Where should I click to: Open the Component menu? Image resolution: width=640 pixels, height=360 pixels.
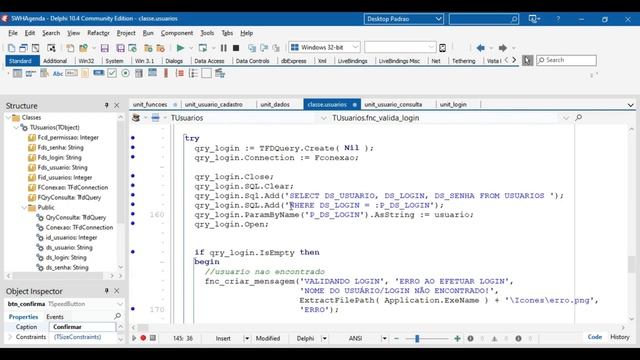coord(177,33)
